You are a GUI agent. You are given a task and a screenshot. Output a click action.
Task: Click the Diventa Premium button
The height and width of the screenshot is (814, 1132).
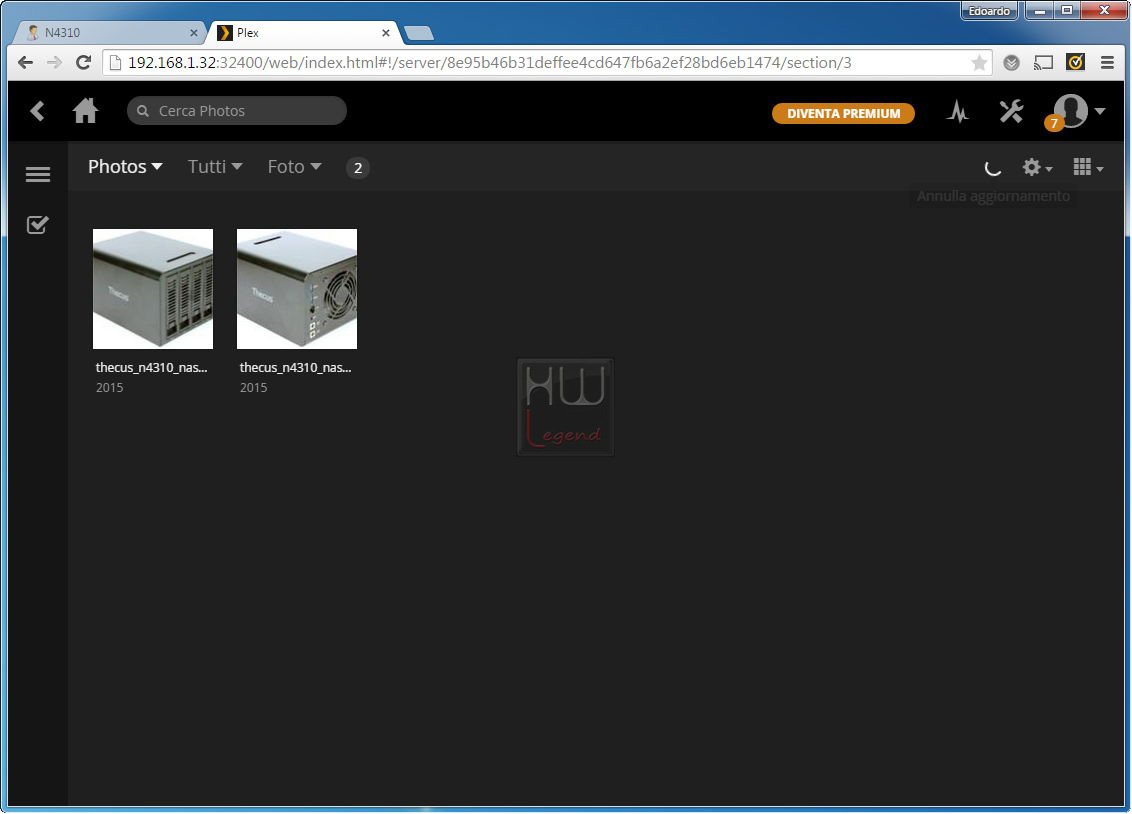(x=843, y=113)
